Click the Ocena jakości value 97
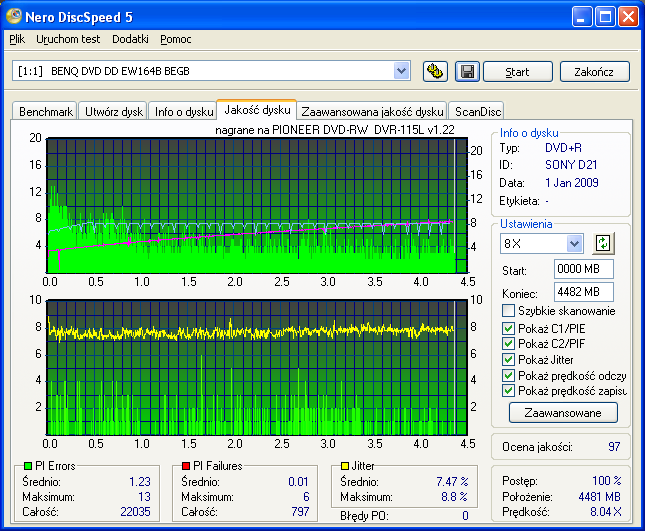The image size is (645, 531). click(x=614, y=447)
